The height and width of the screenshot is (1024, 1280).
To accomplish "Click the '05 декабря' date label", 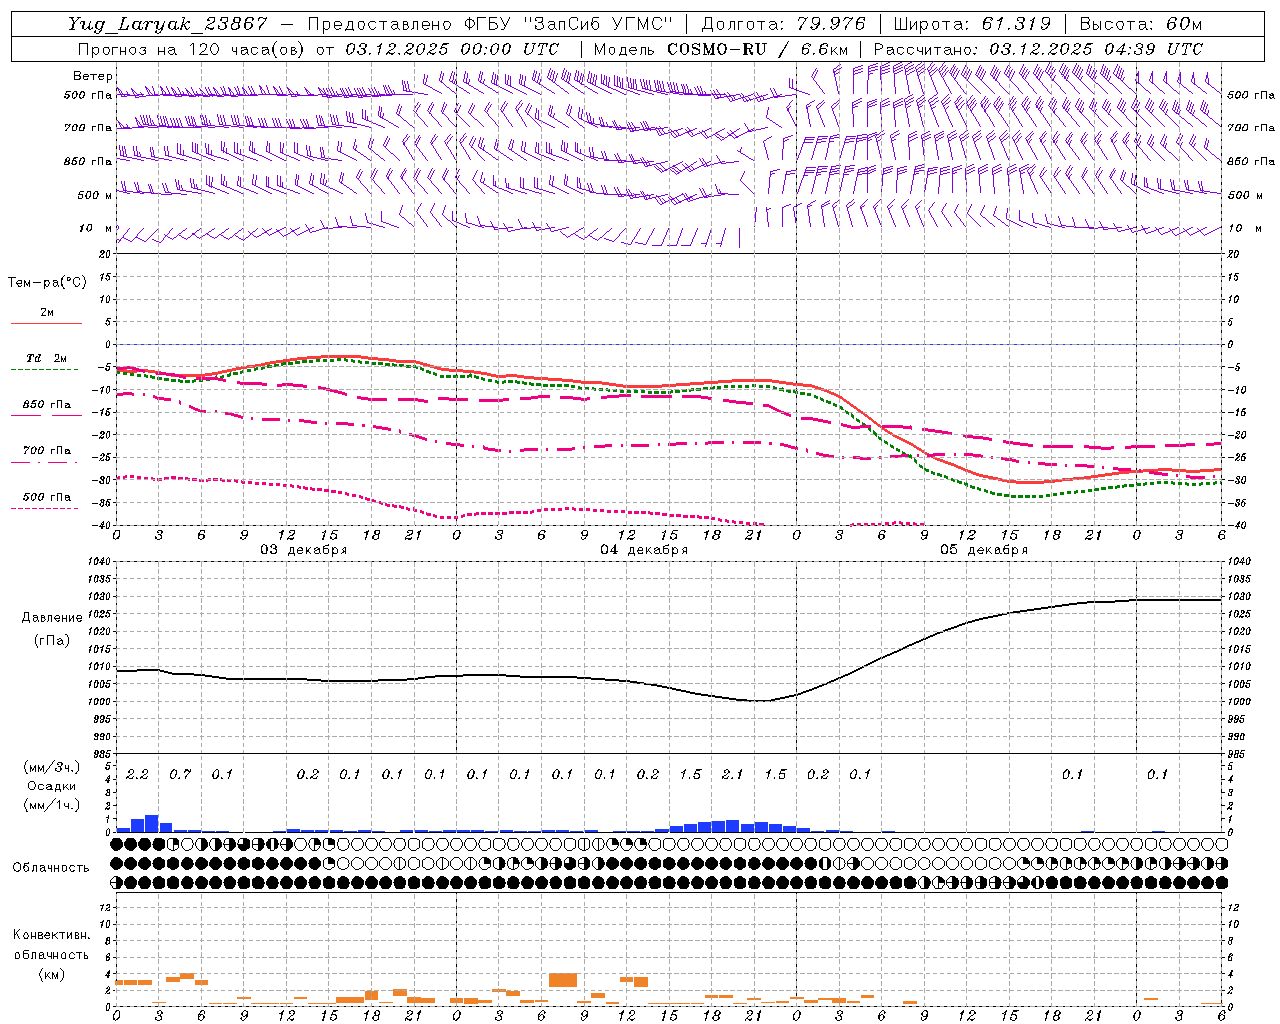I will click(x=984, y=550).
